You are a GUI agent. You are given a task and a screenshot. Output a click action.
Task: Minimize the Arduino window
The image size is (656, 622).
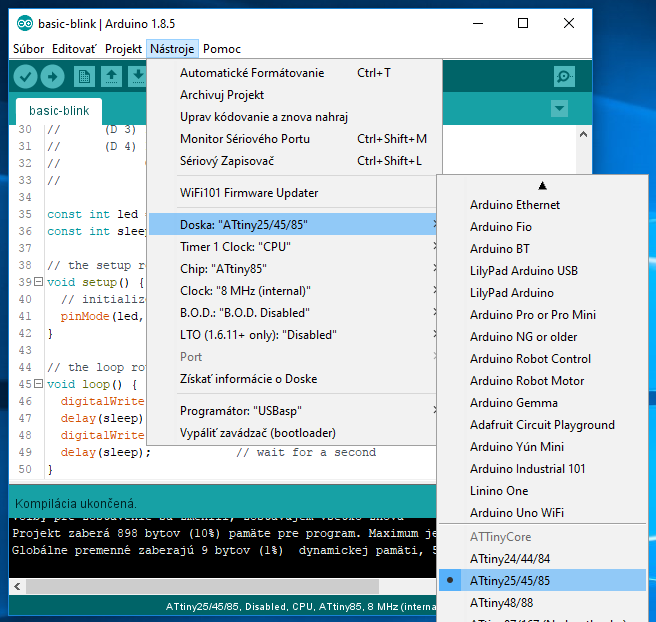click(x=478, y=23)
